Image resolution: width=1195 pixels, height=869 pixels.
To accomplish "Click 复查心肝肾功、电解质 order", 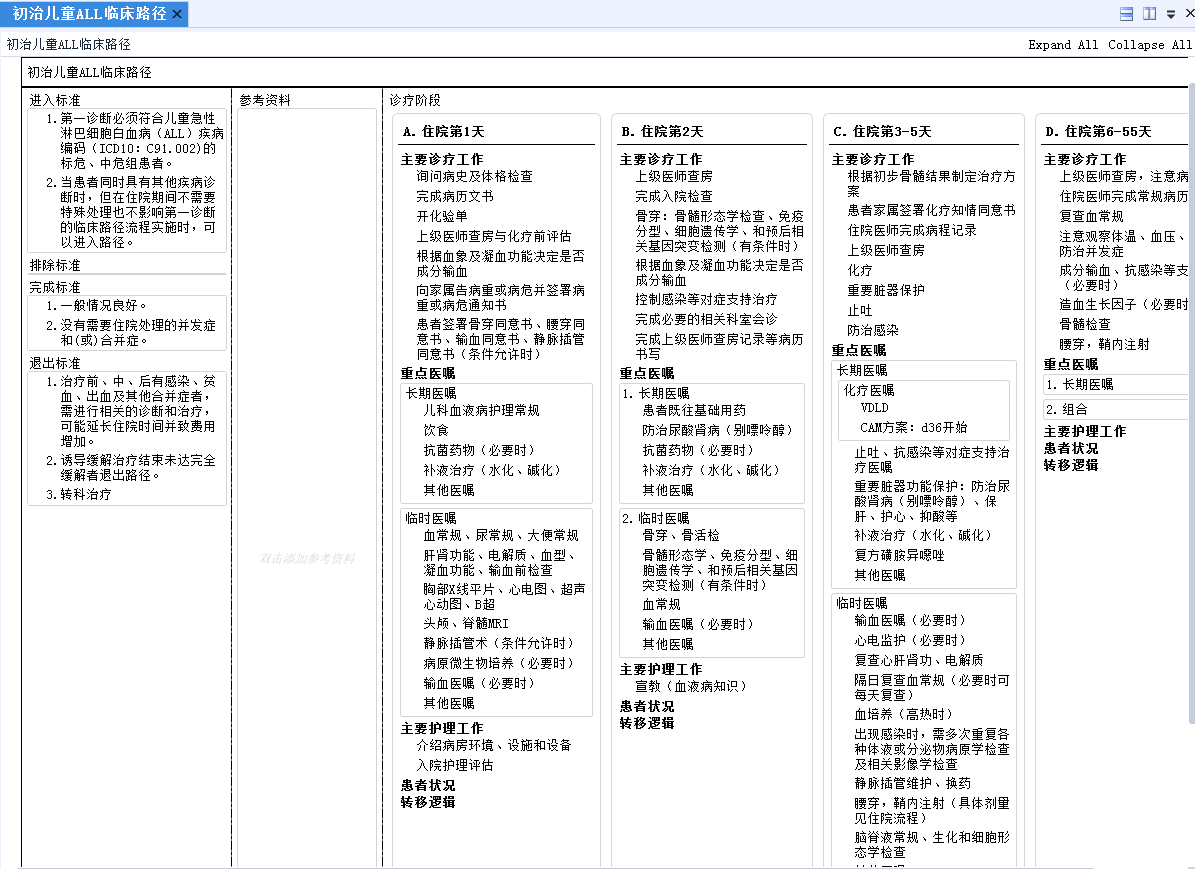I will 919,660.
